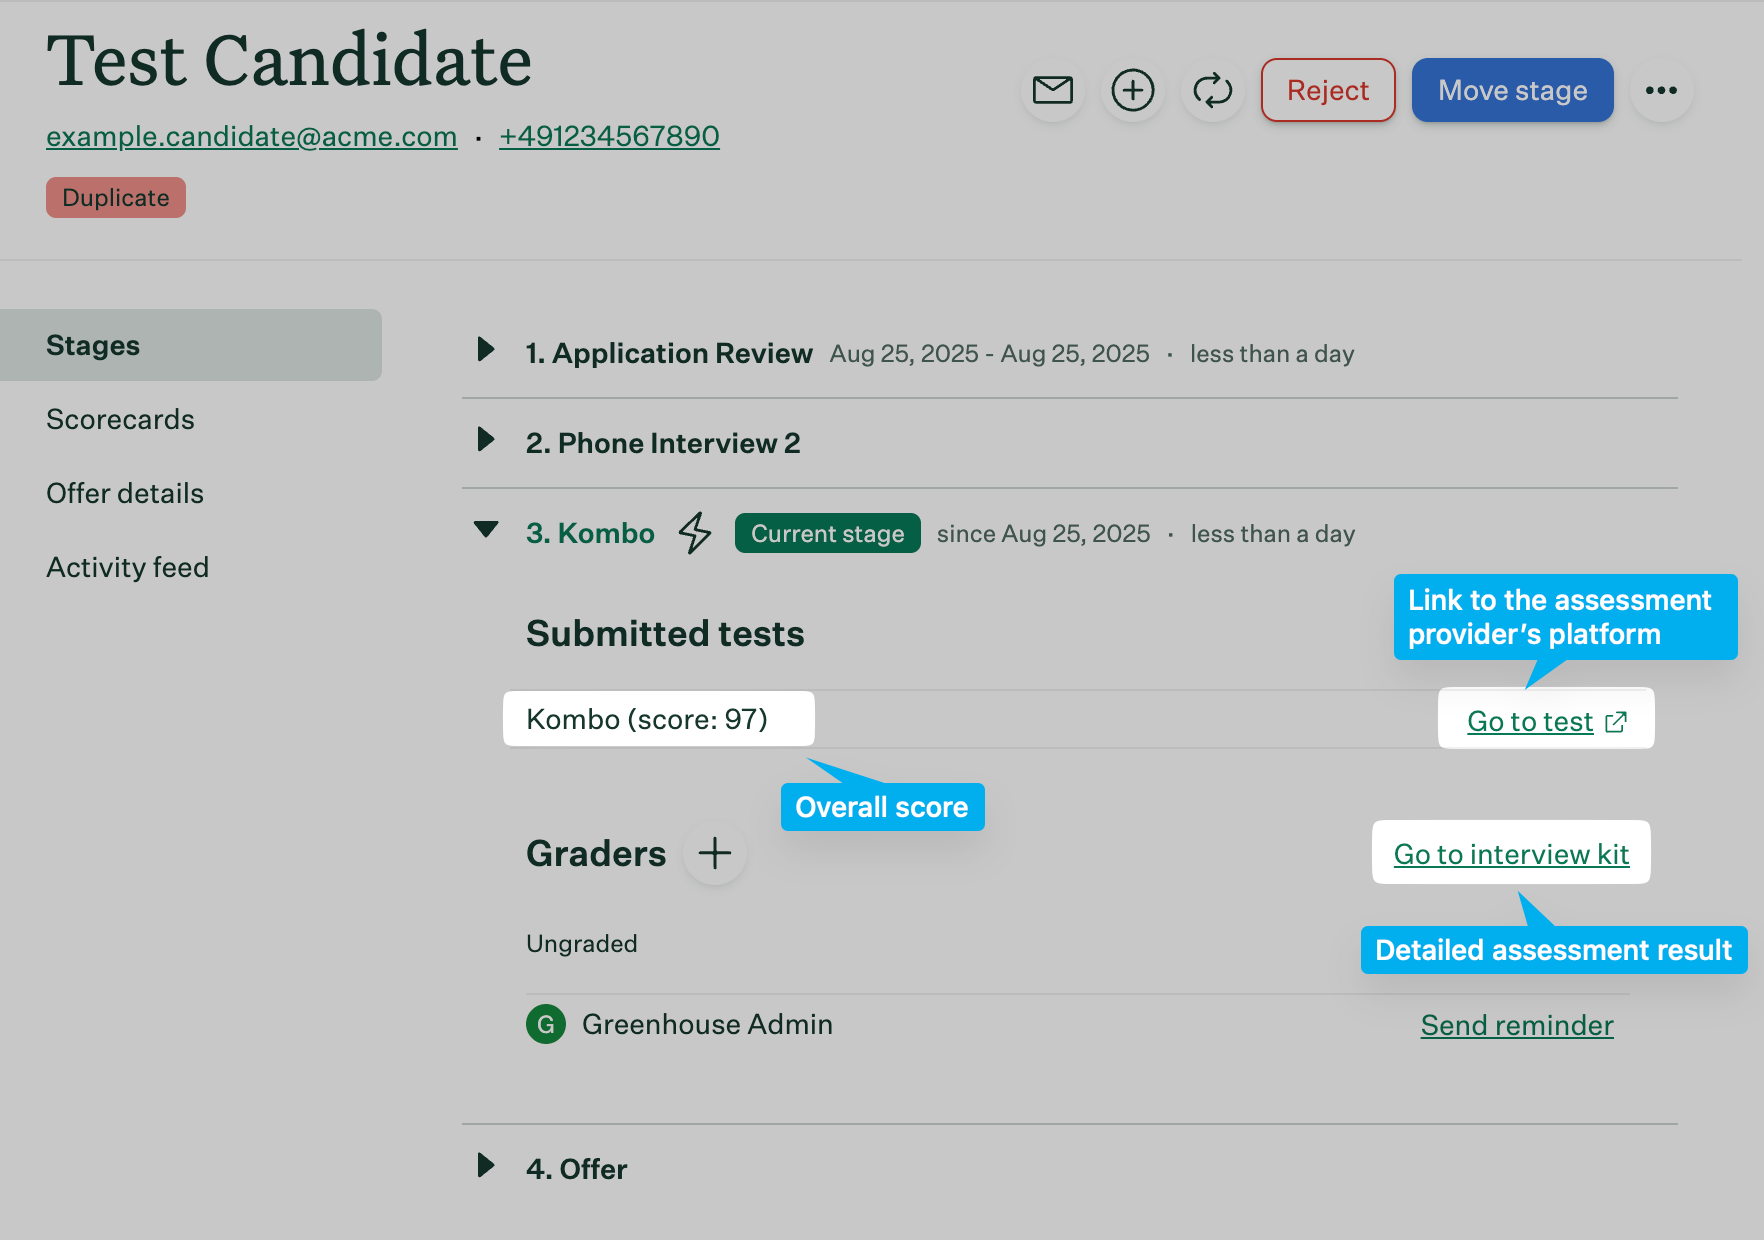Add a grader with the plus icon
Image resolution: width=1764 pixels, height=1240 pixels.
(x=714, y=853)
